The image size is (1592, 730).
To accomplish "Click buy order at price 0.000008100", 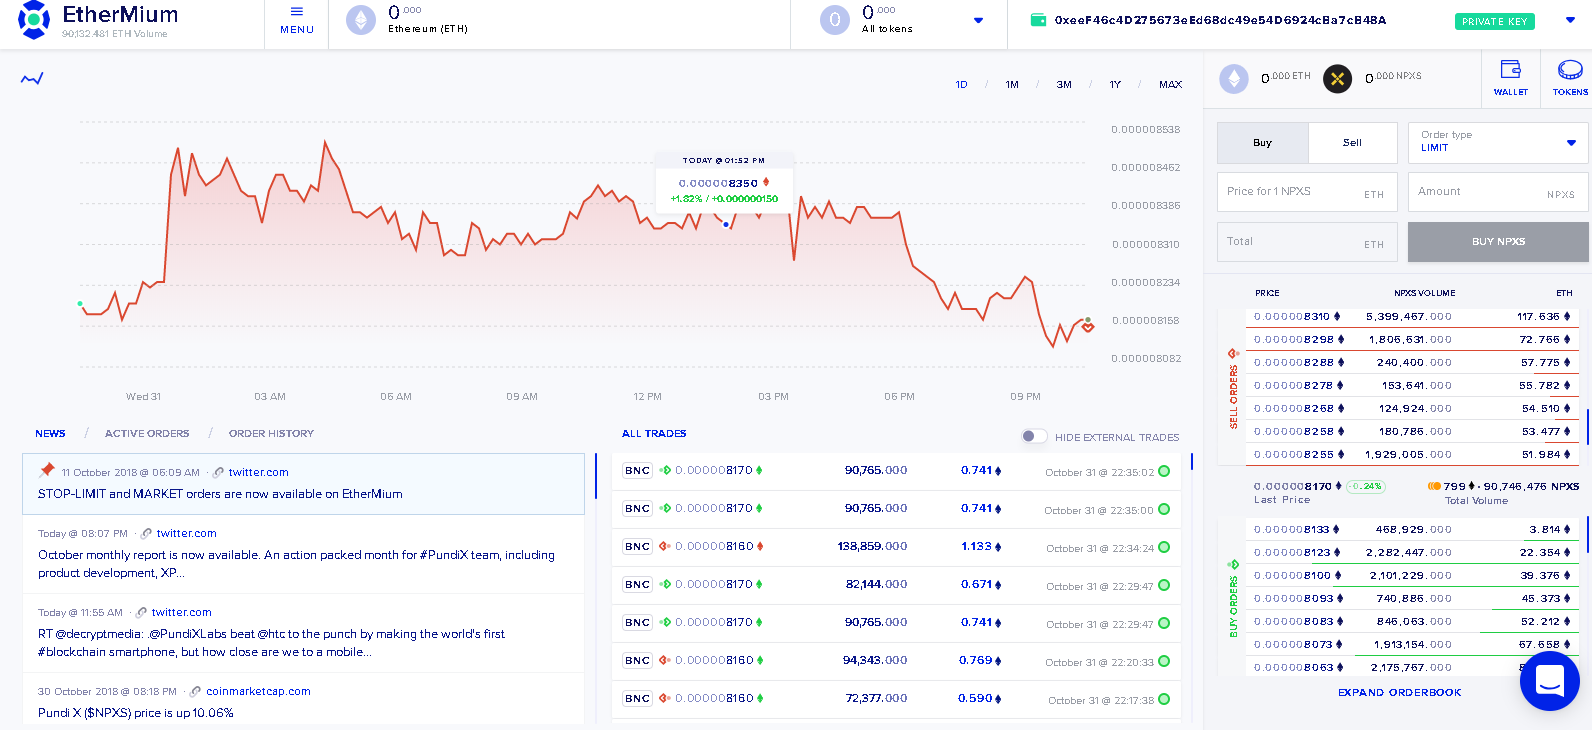I will click(x=1413, y=575).
